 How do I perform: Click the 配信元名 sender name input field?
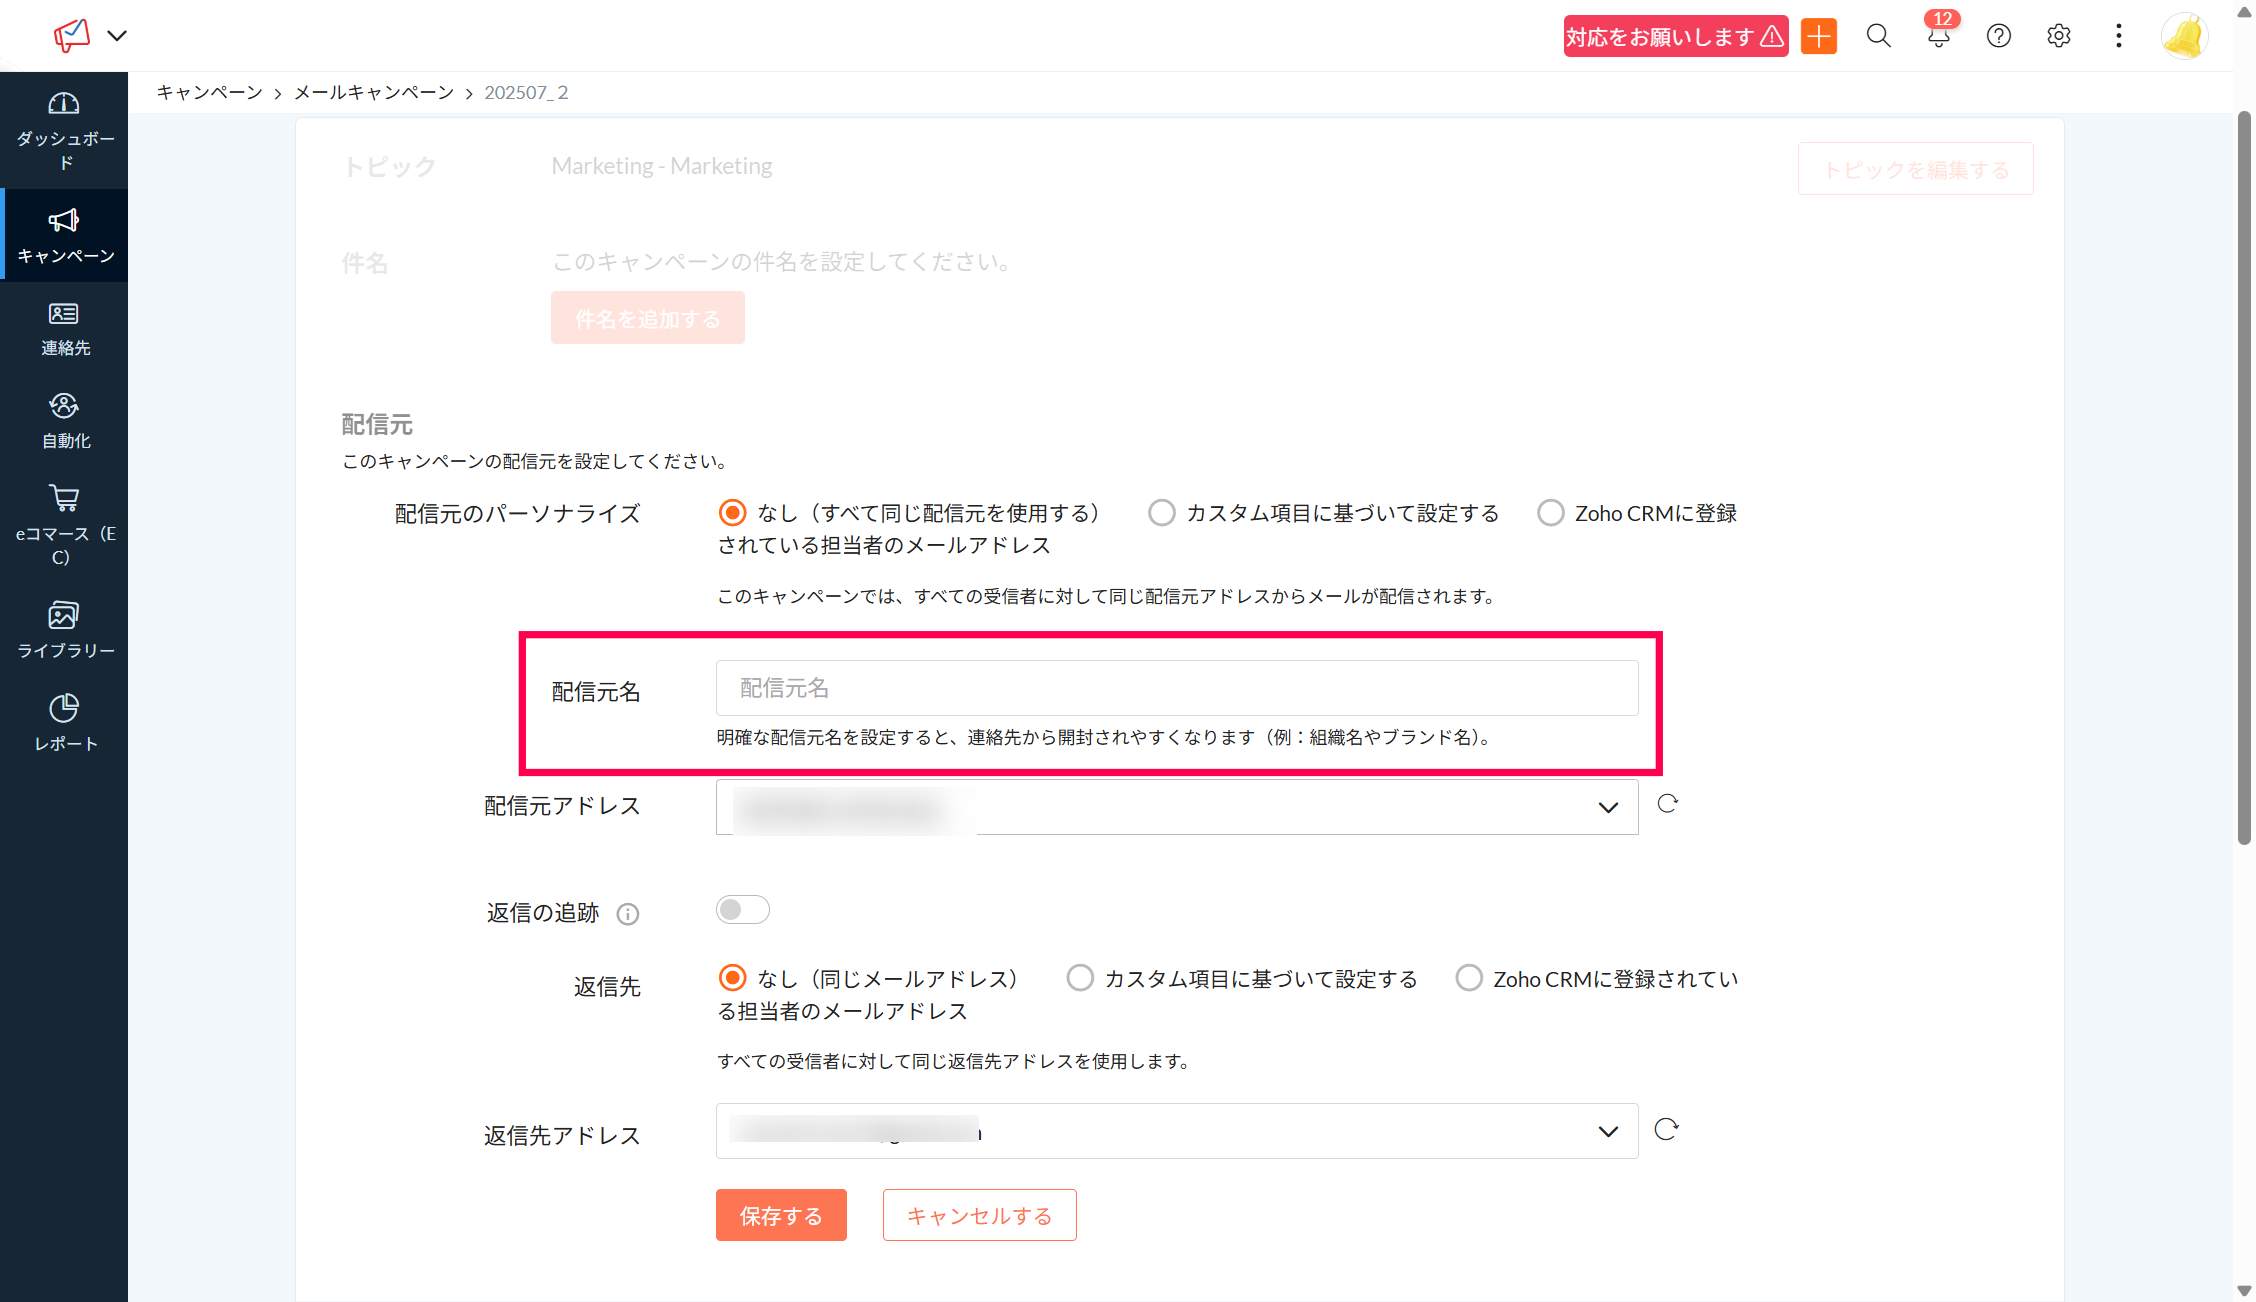tap(1176, 688)
